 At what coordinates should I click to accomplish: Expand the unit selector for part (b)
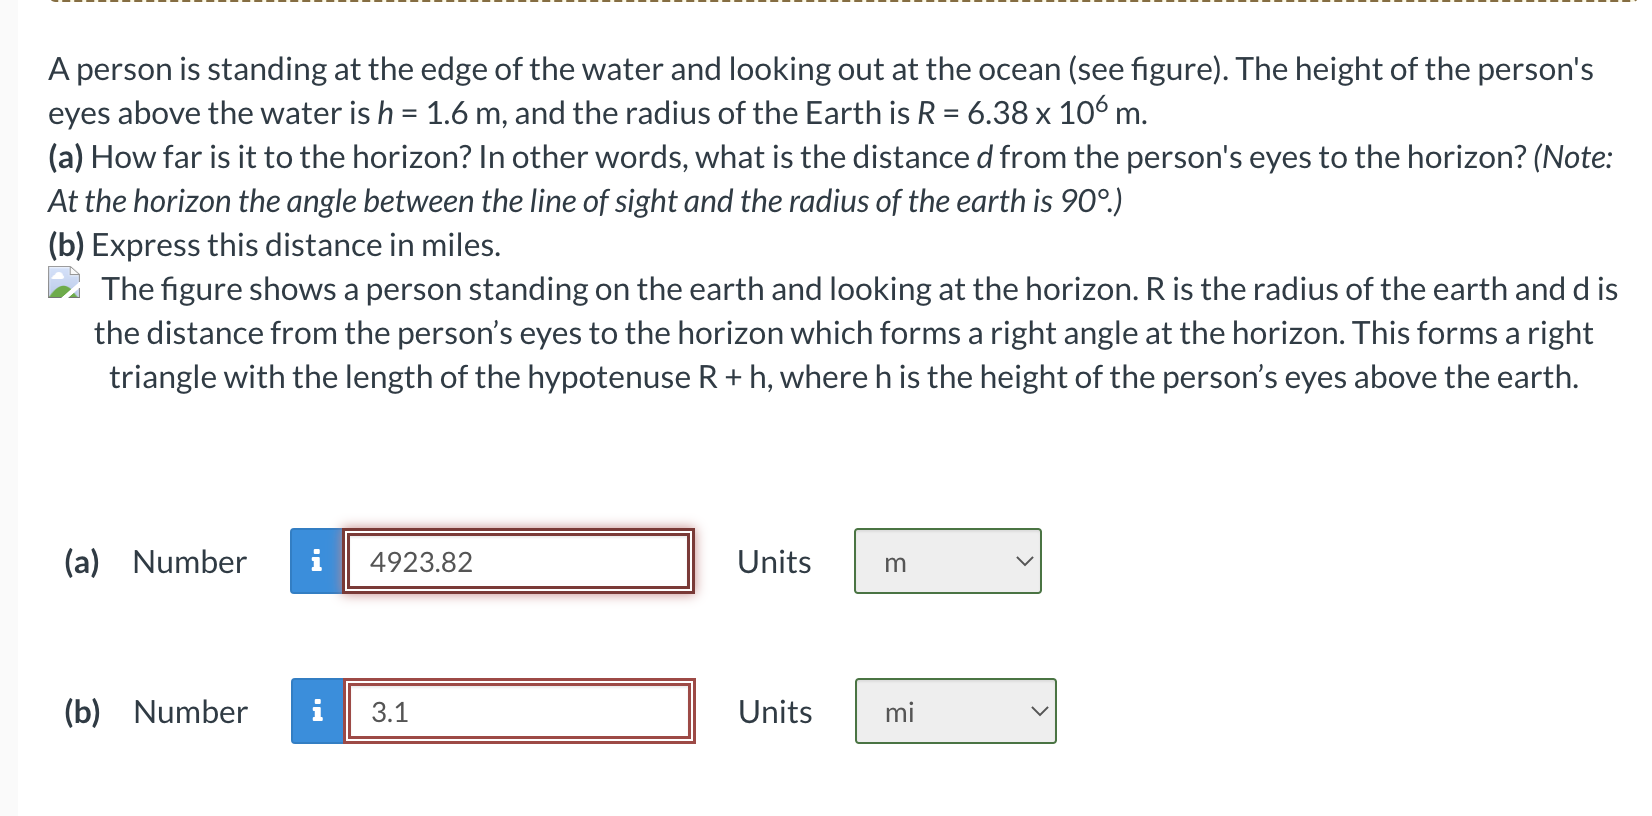pos(954,711)
